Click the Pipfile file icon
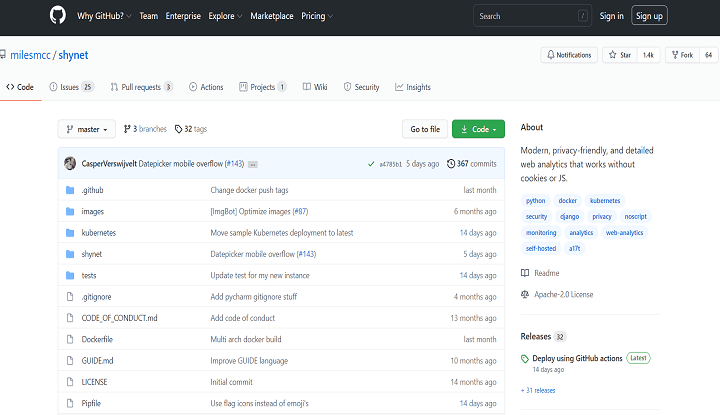The image size is (720, 415). pos(70,403)
